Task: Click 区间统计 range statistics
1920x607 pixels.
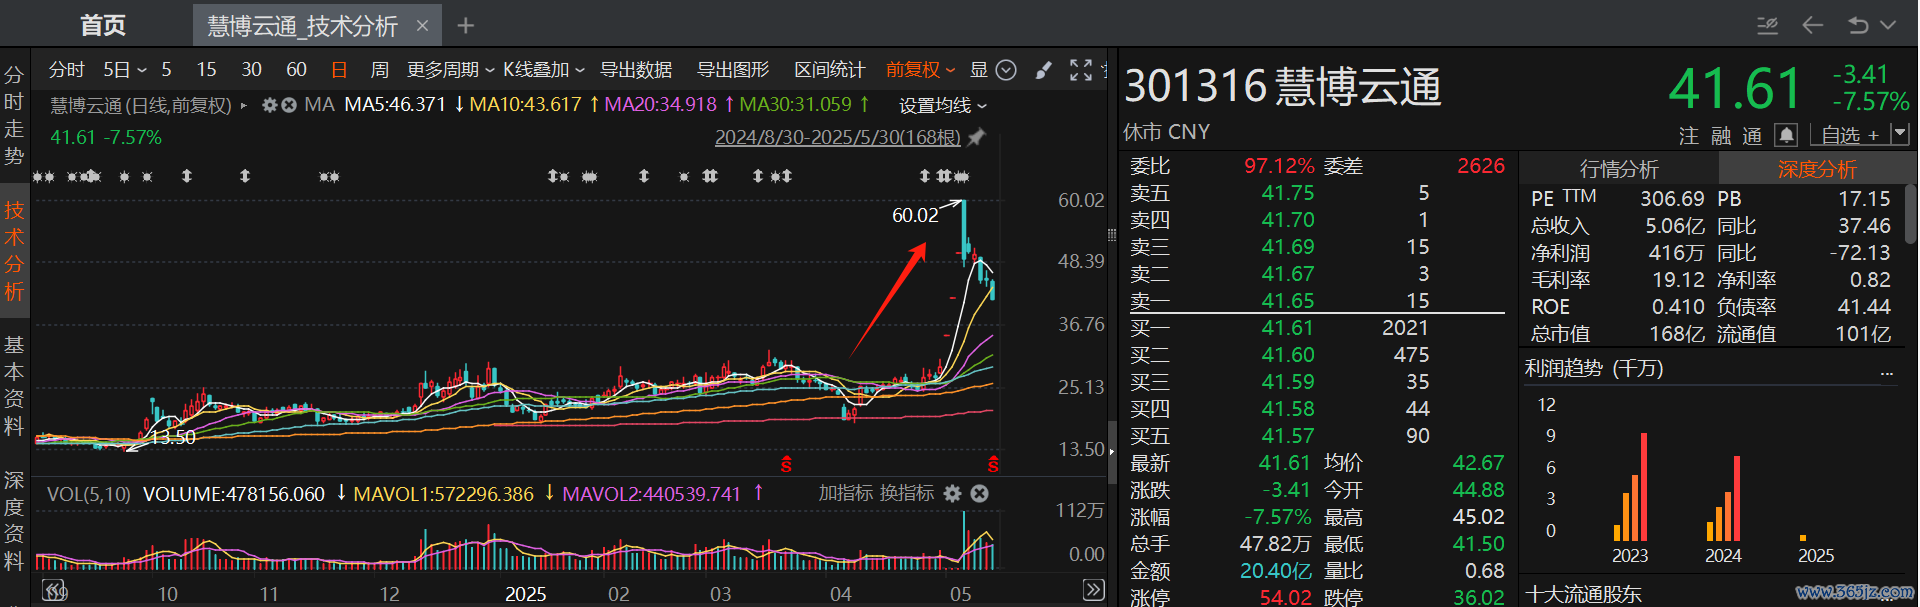Action: (830, 70)
